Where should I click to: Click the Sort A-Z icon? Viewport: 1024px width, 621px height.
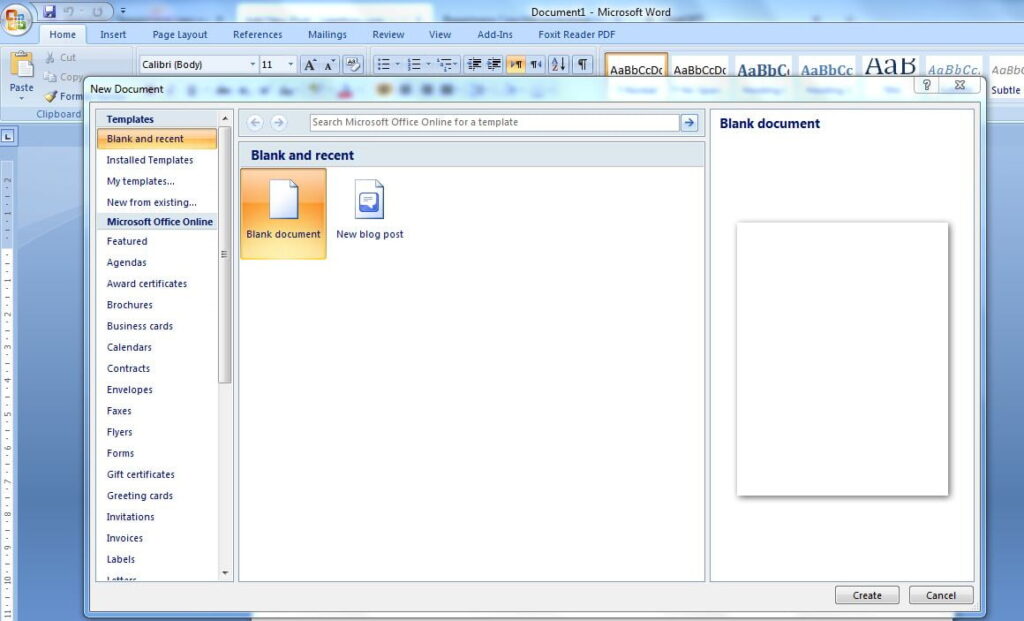pos(558,64)
